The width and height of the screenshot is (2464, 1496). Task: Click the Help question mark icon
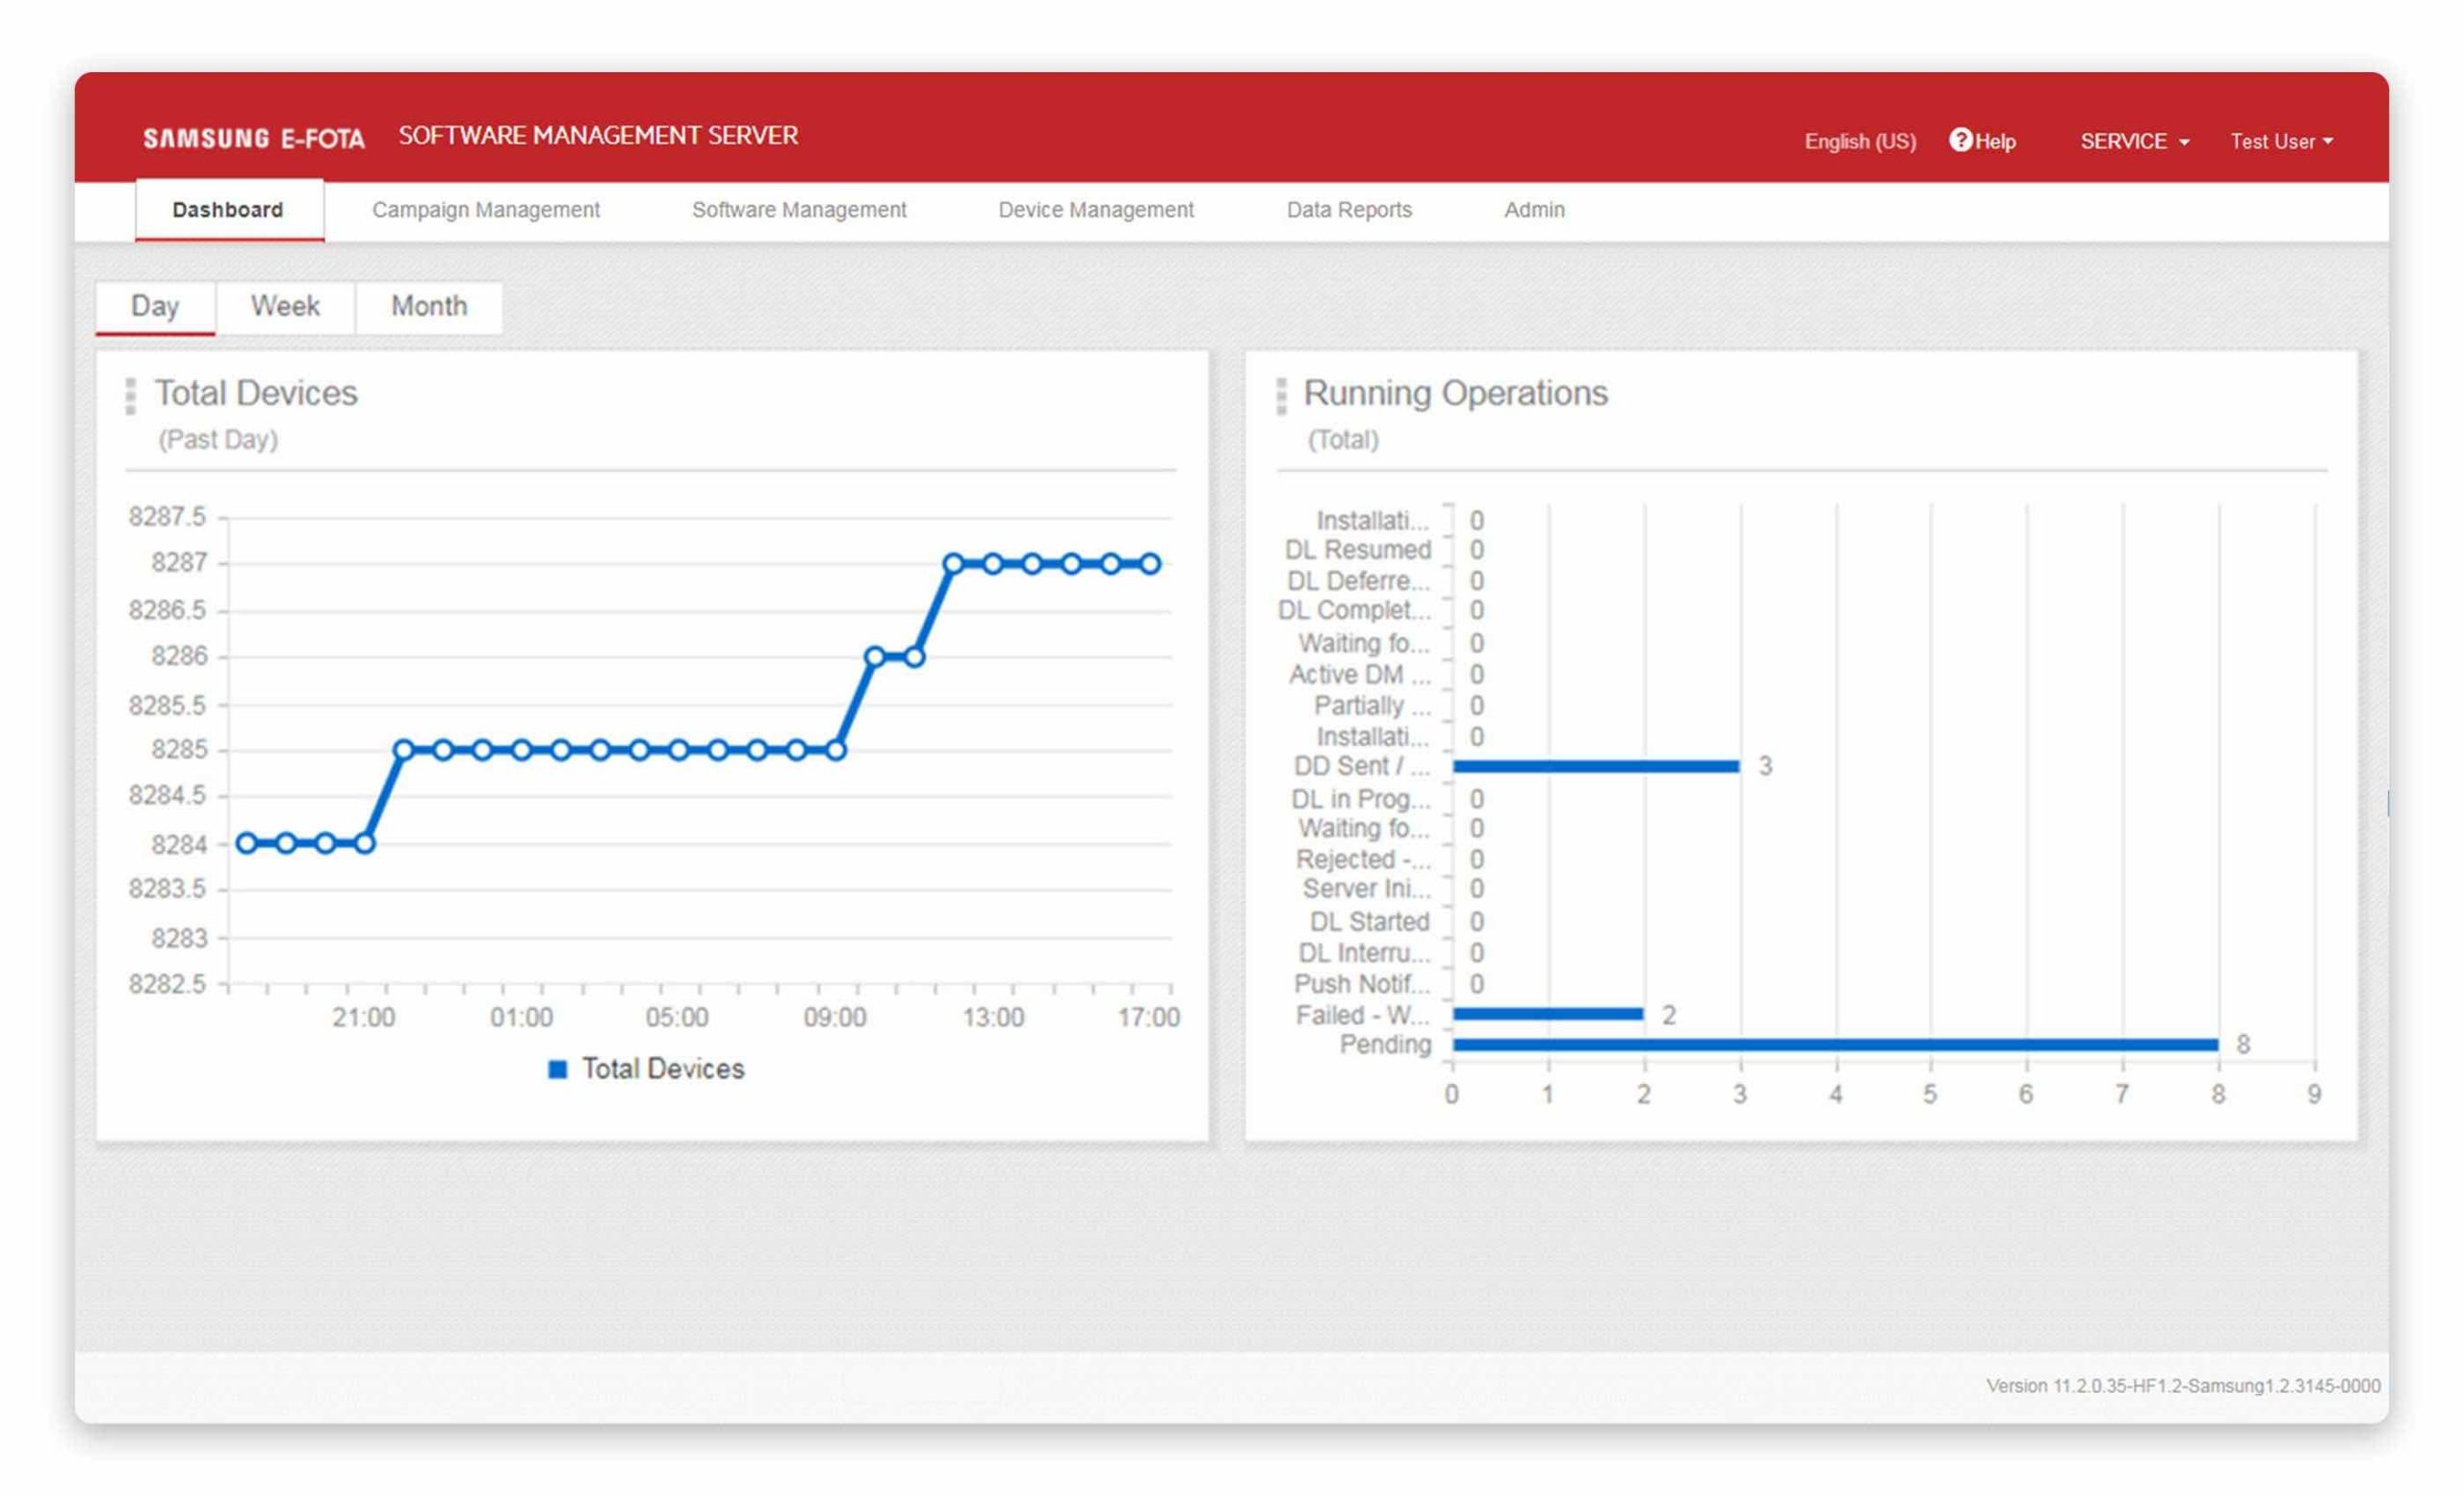[x=1960, y=140]
